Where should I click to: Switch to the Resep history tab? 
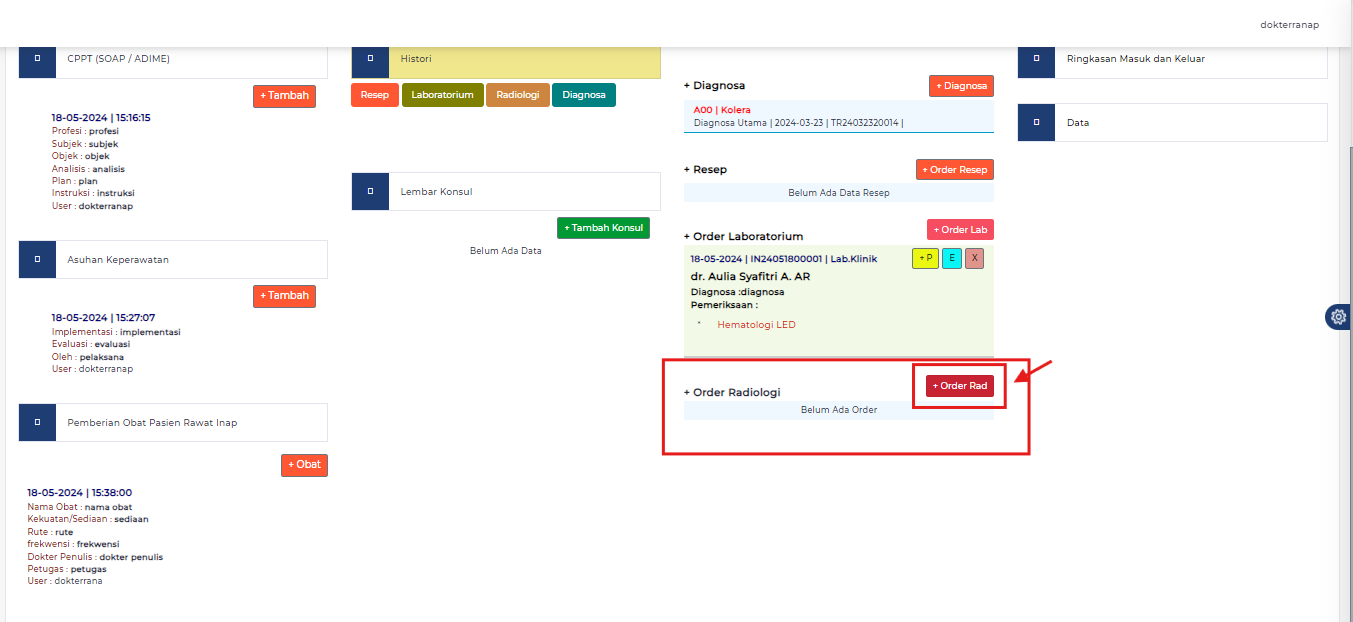[375, 95]
